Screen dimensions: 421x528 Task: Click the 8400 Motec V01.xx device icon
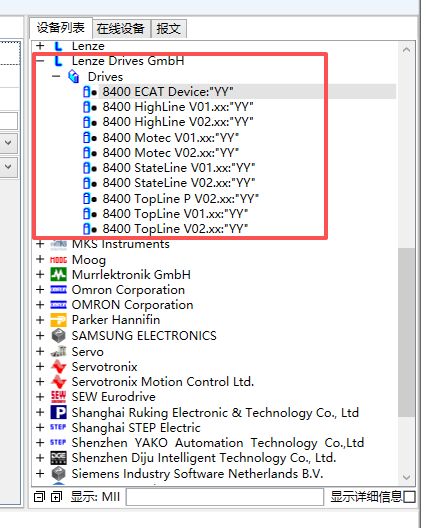pos(90,138)
